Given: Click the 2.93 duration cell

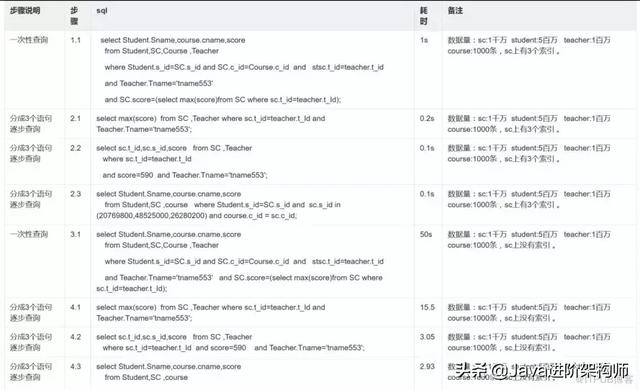Looking at the screenshot, I should tap(427, 366).
